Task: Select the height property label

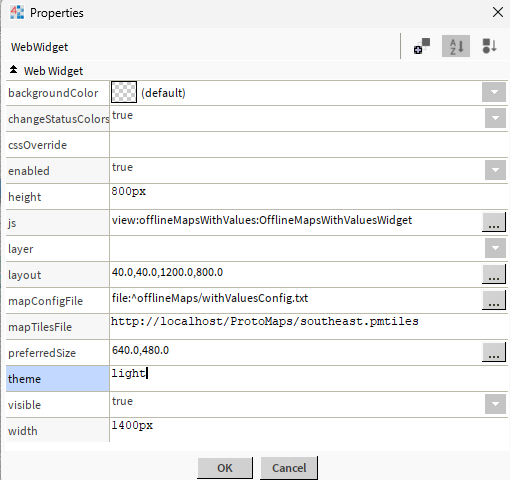Action: click(24, 197)
